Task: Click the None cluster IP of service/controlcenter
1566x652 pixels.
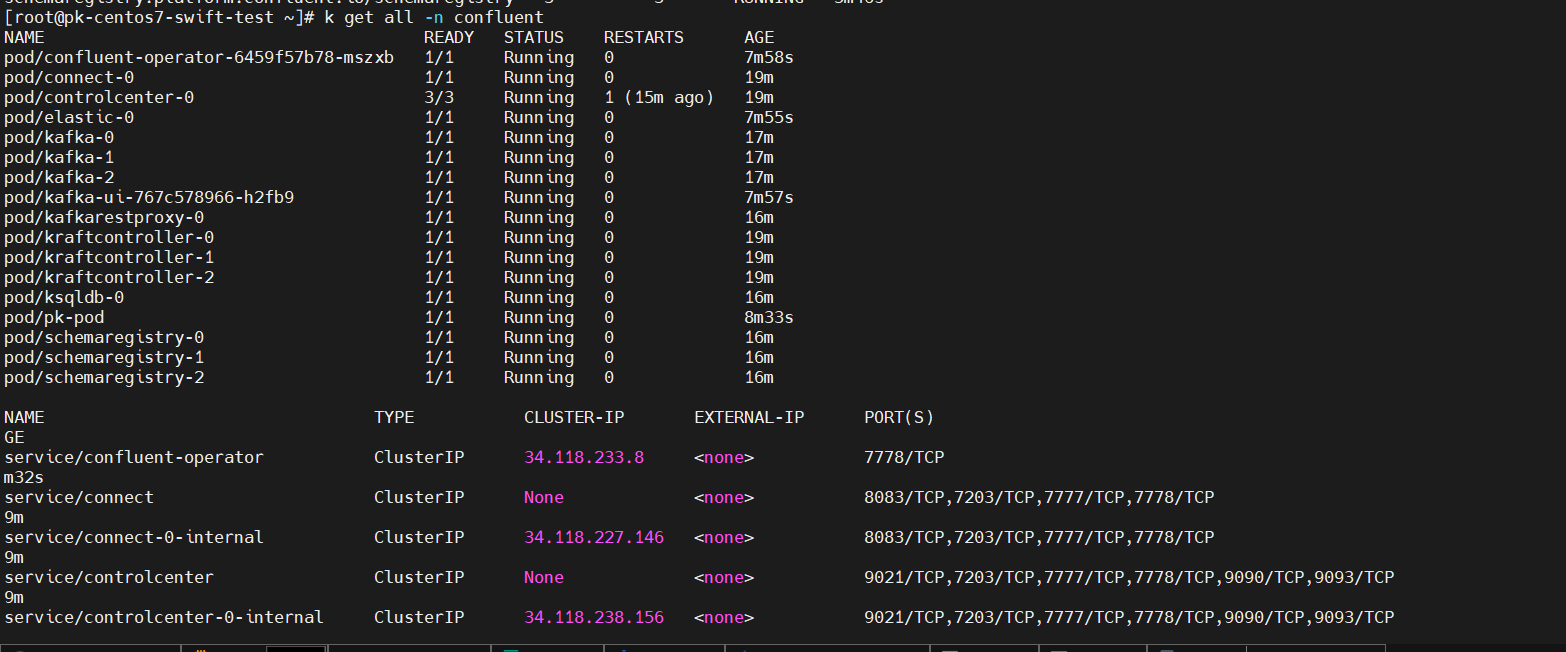Action: pyautogui.click(x=544, y=577)
